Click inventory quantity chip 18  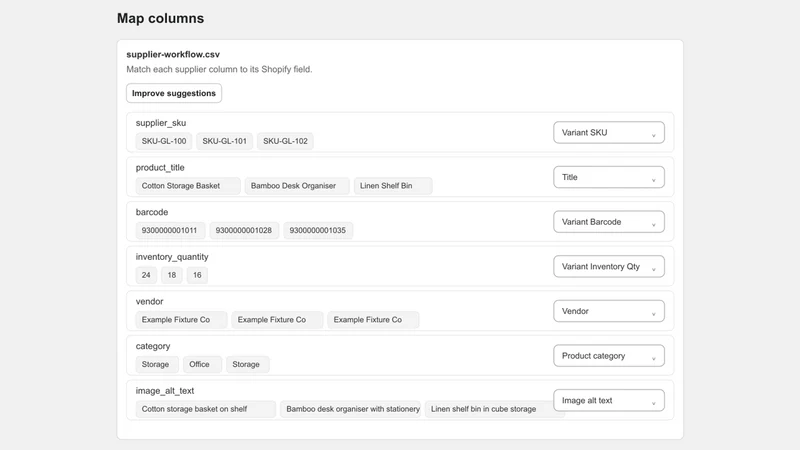(171, 275)
